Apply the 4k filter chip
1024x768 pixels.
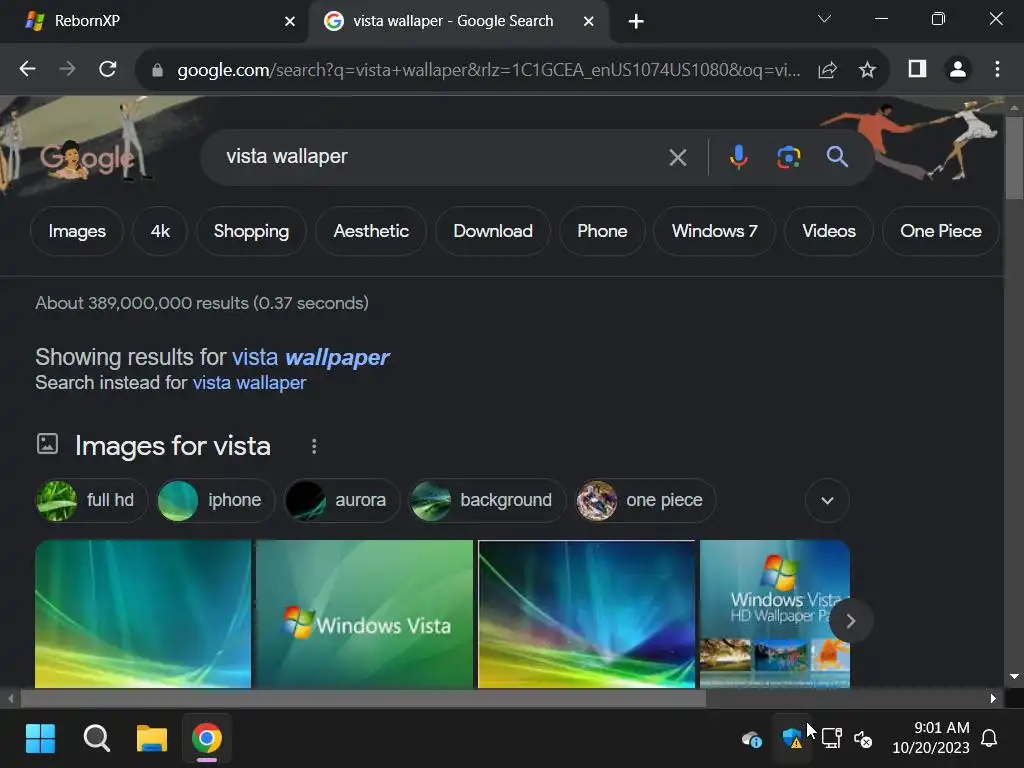point(160,231)
